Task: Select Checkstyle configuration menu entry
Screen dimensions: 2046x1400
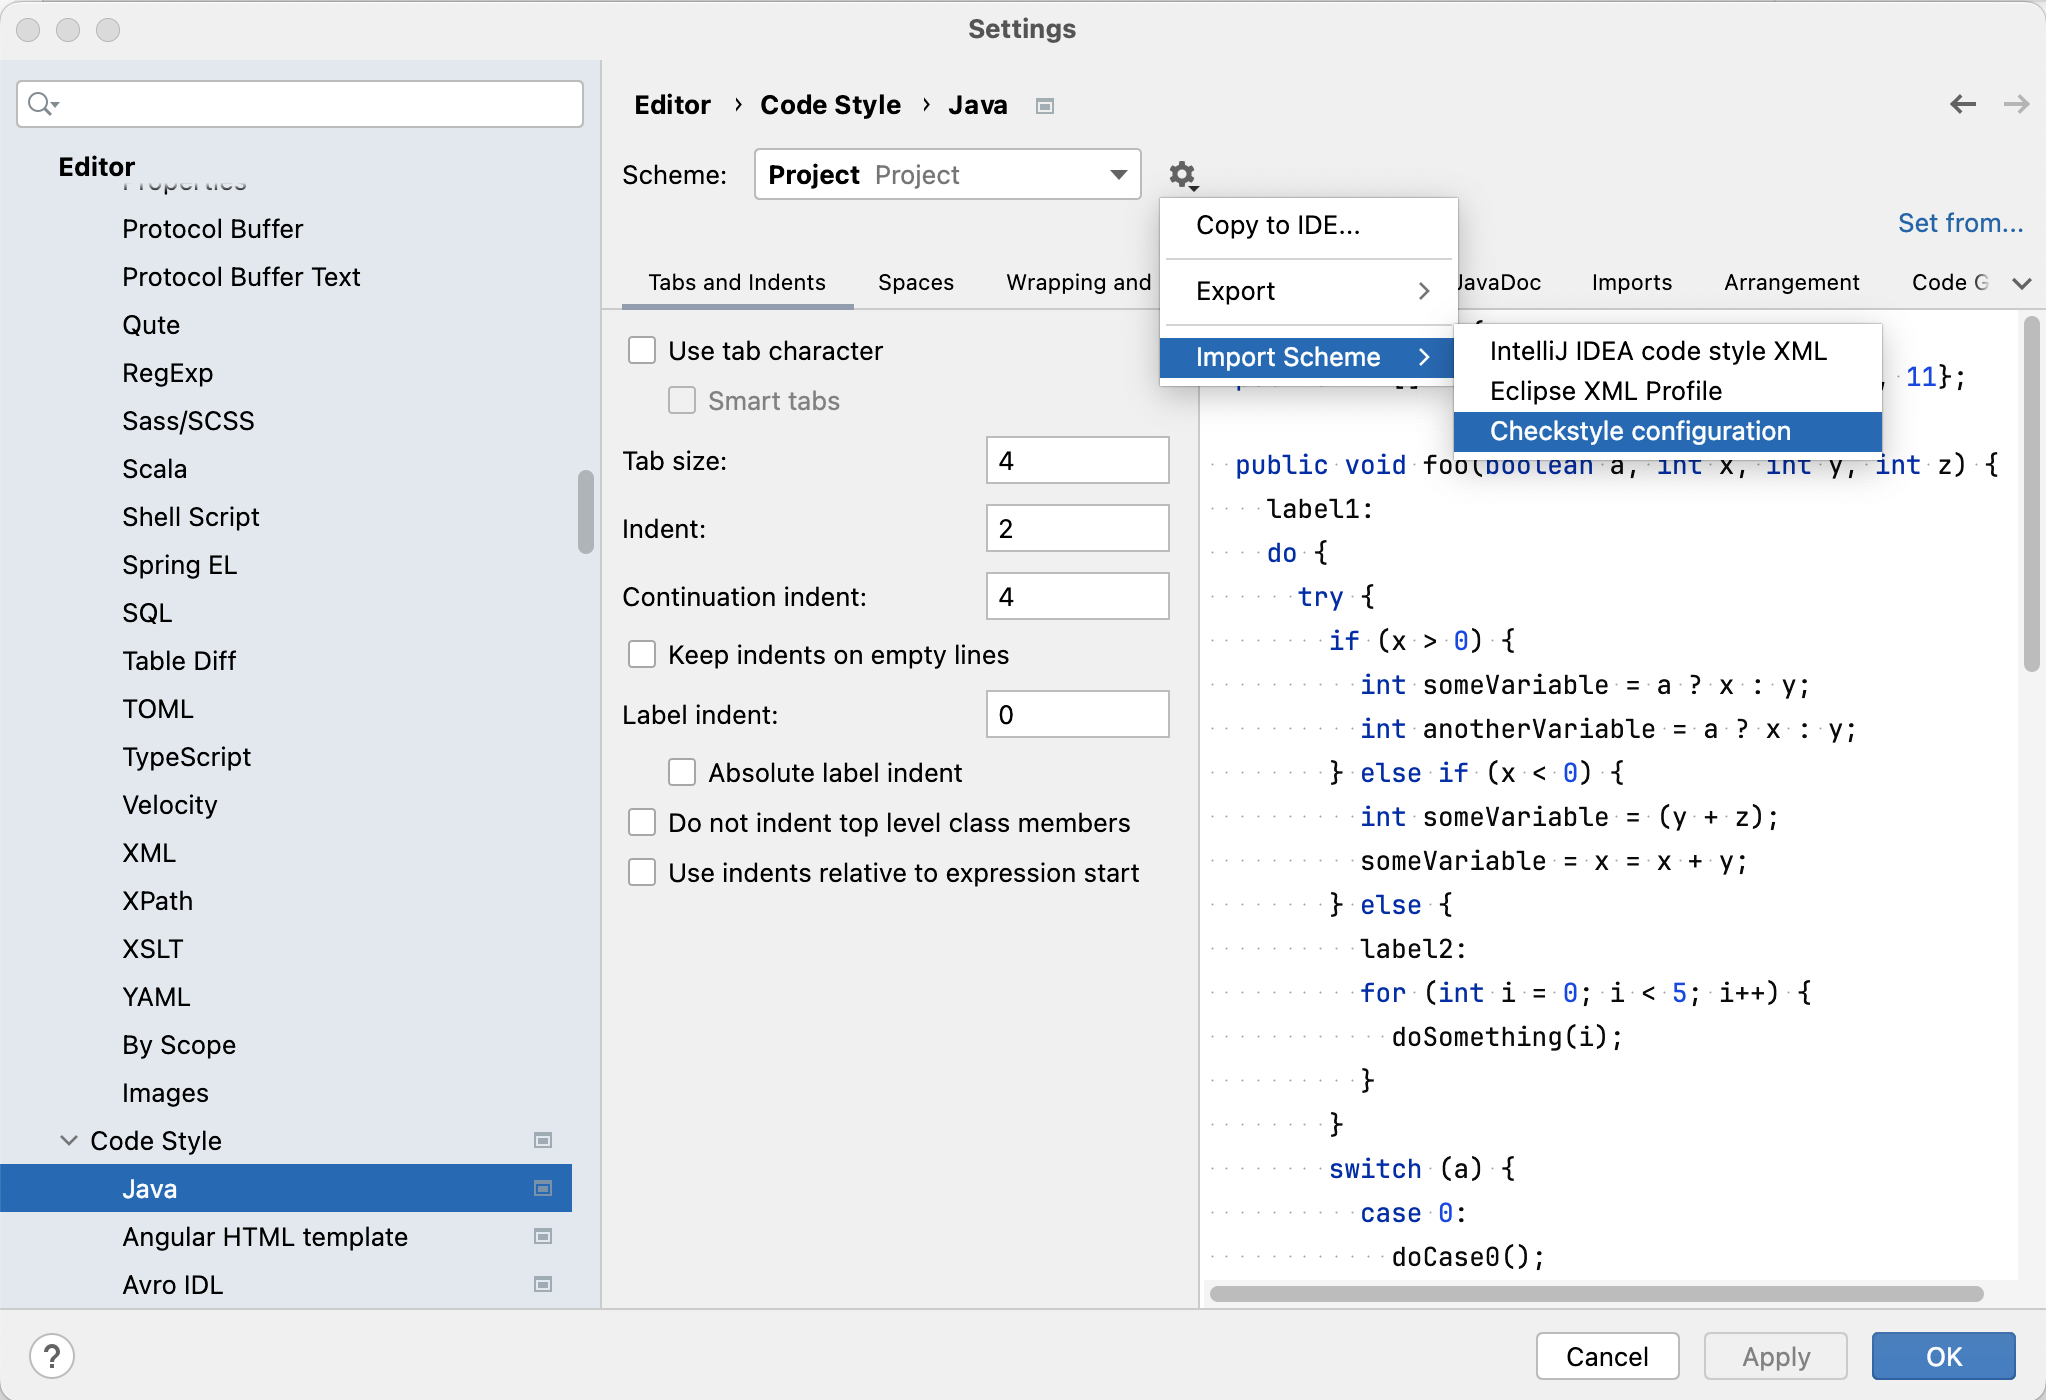Action: [1640, 431]
